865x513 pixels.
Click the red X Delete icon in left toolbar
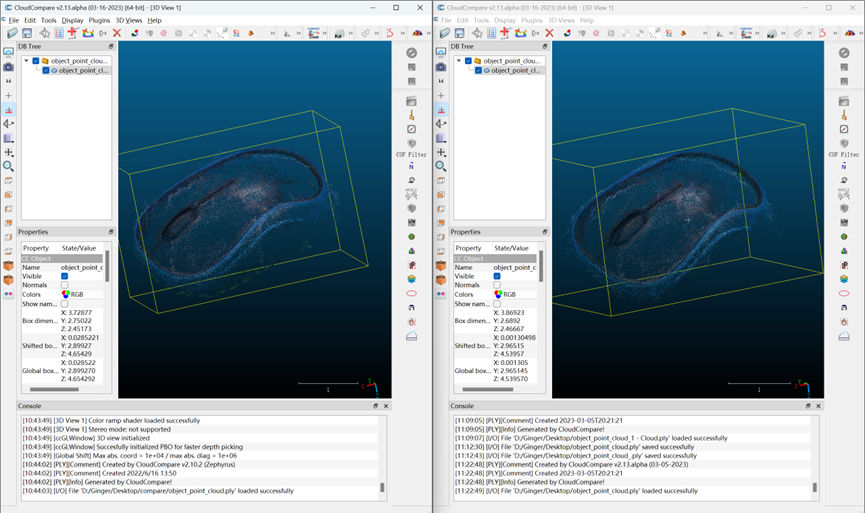tap(117, 33)
